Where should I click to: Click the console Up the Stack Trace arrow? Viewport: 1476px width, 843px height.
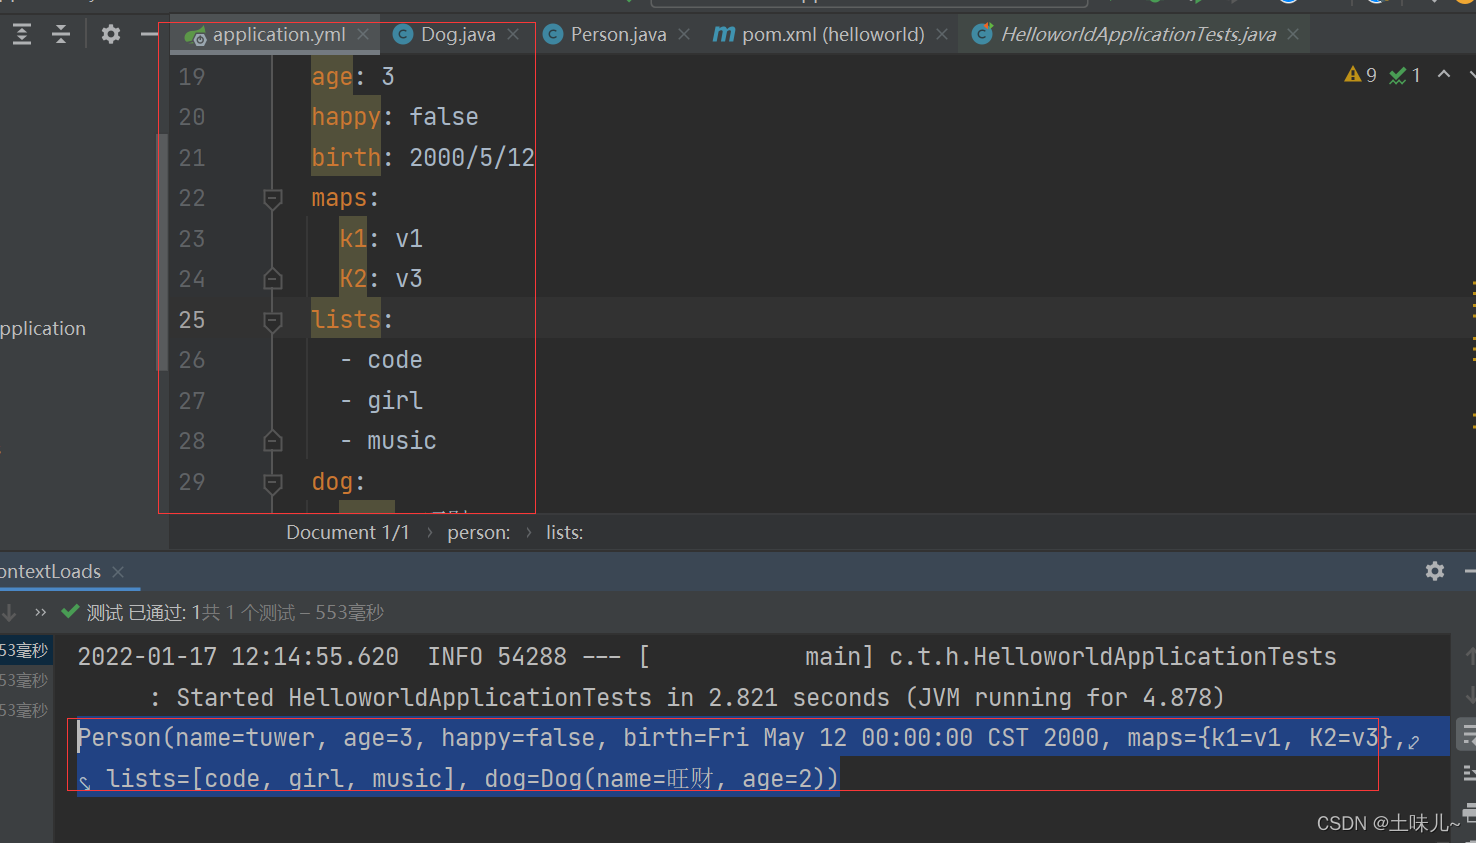tap(1470, 656)
